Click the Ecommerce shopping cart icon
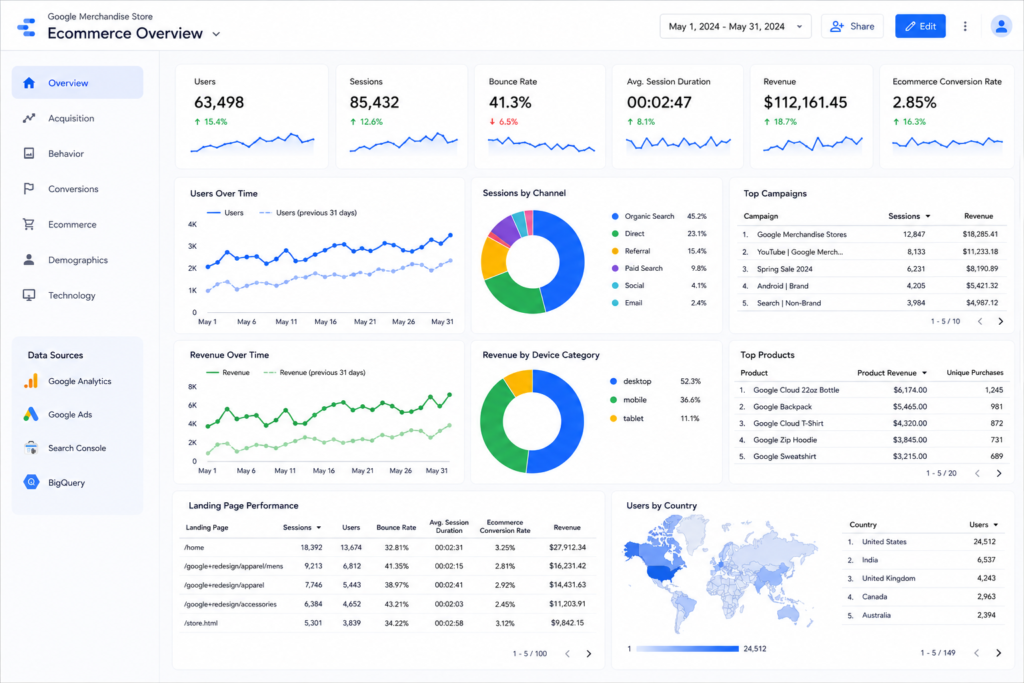Screen dimensions: 1024x683 tap(29, 224)
